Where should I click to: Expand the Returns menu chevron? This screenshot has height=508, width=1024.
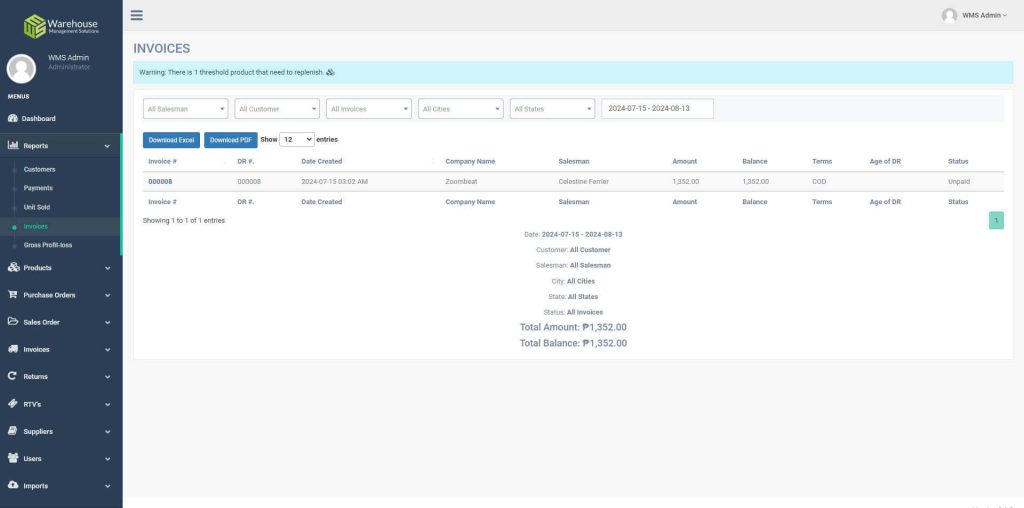pyautogui.click(x=107, y=377)
